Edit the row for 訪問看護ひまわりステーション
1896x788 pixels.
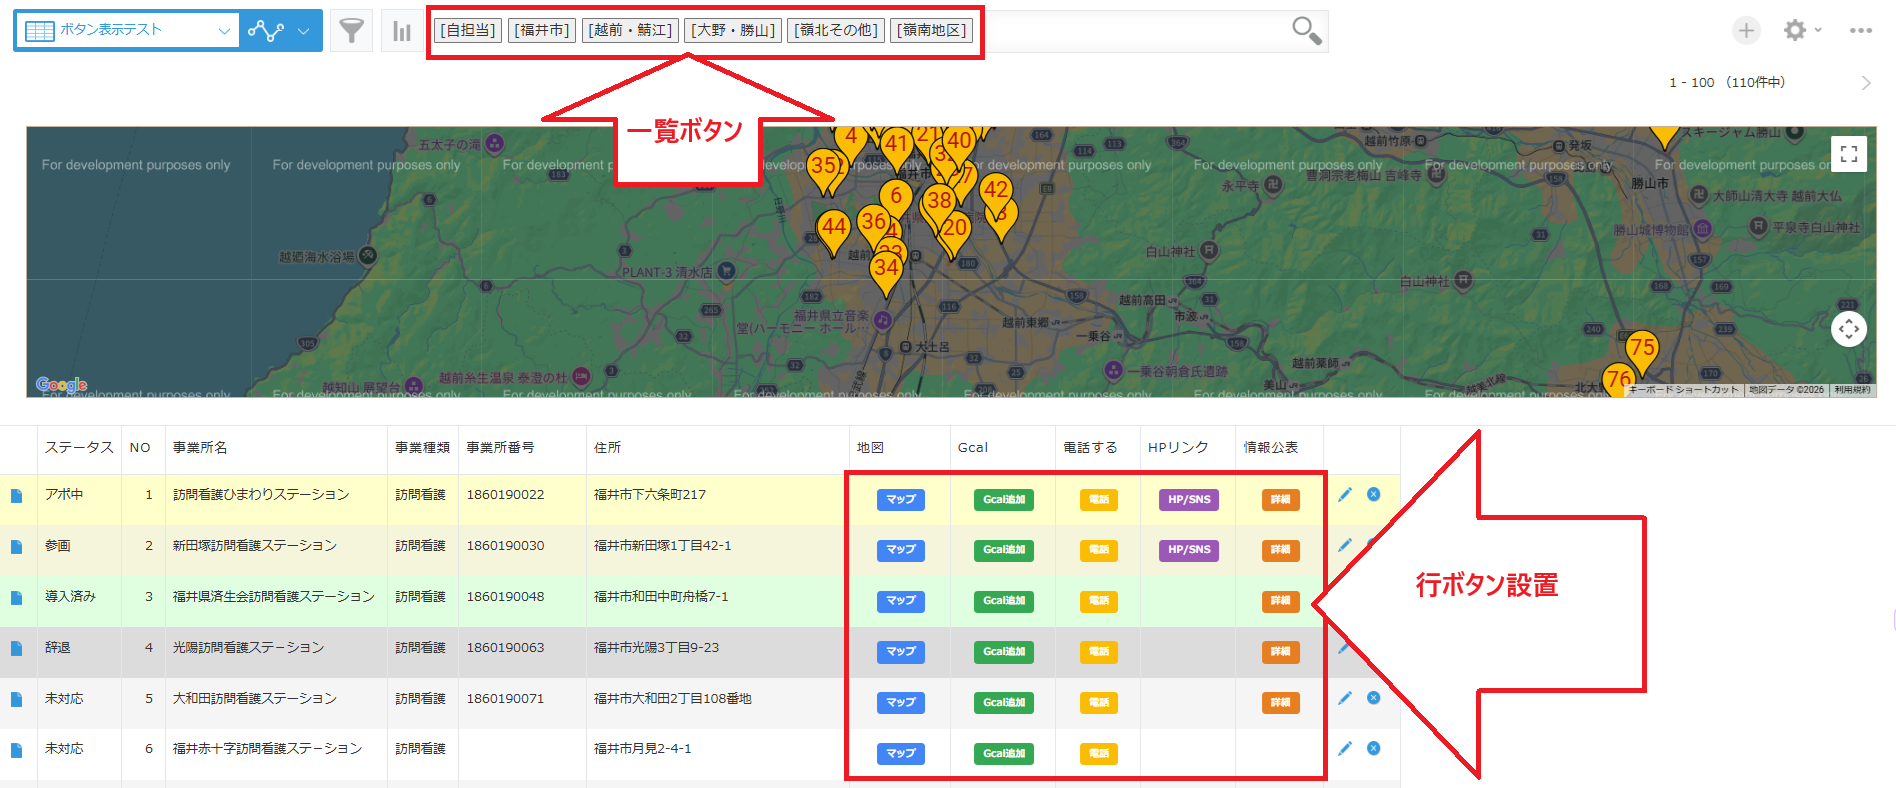point(1345,494)
